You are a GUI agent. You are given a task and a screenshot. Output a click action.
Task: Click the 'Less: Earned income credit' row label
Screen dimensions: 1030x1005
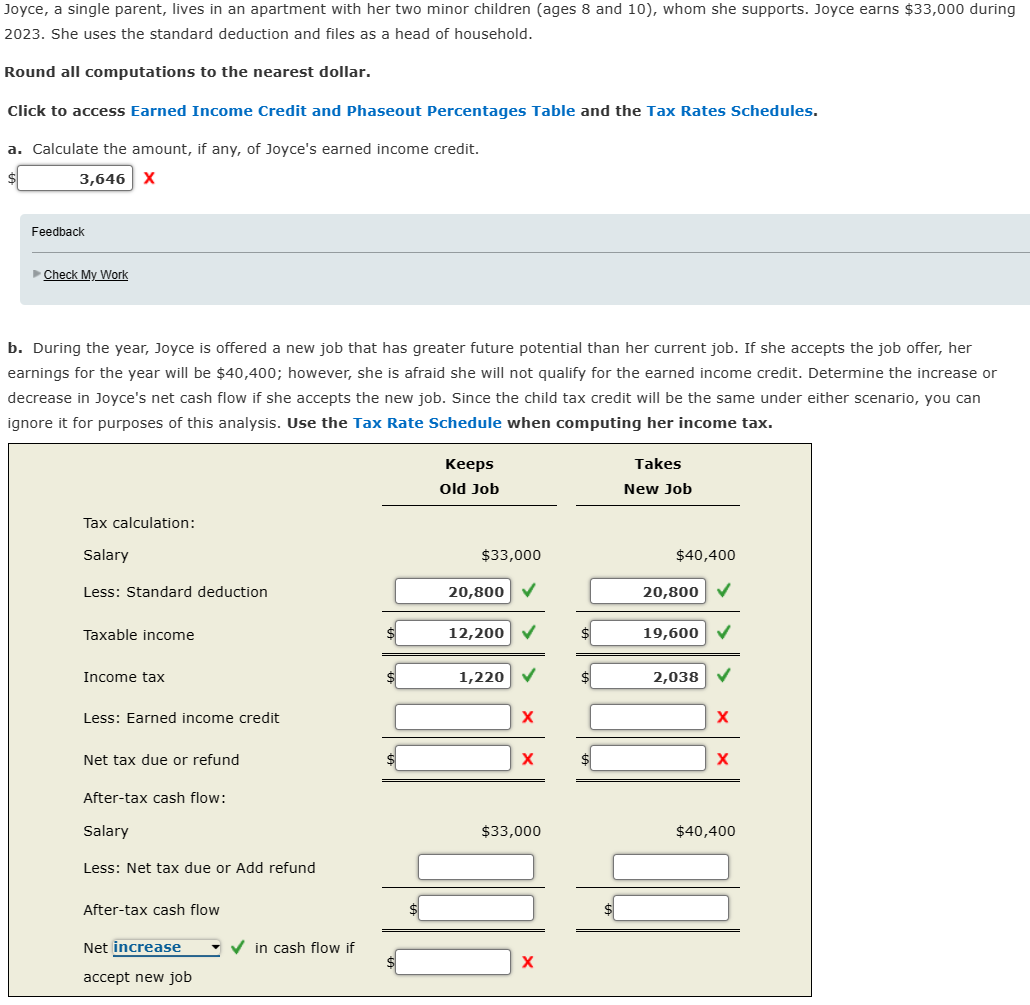(x=181, y=718)
